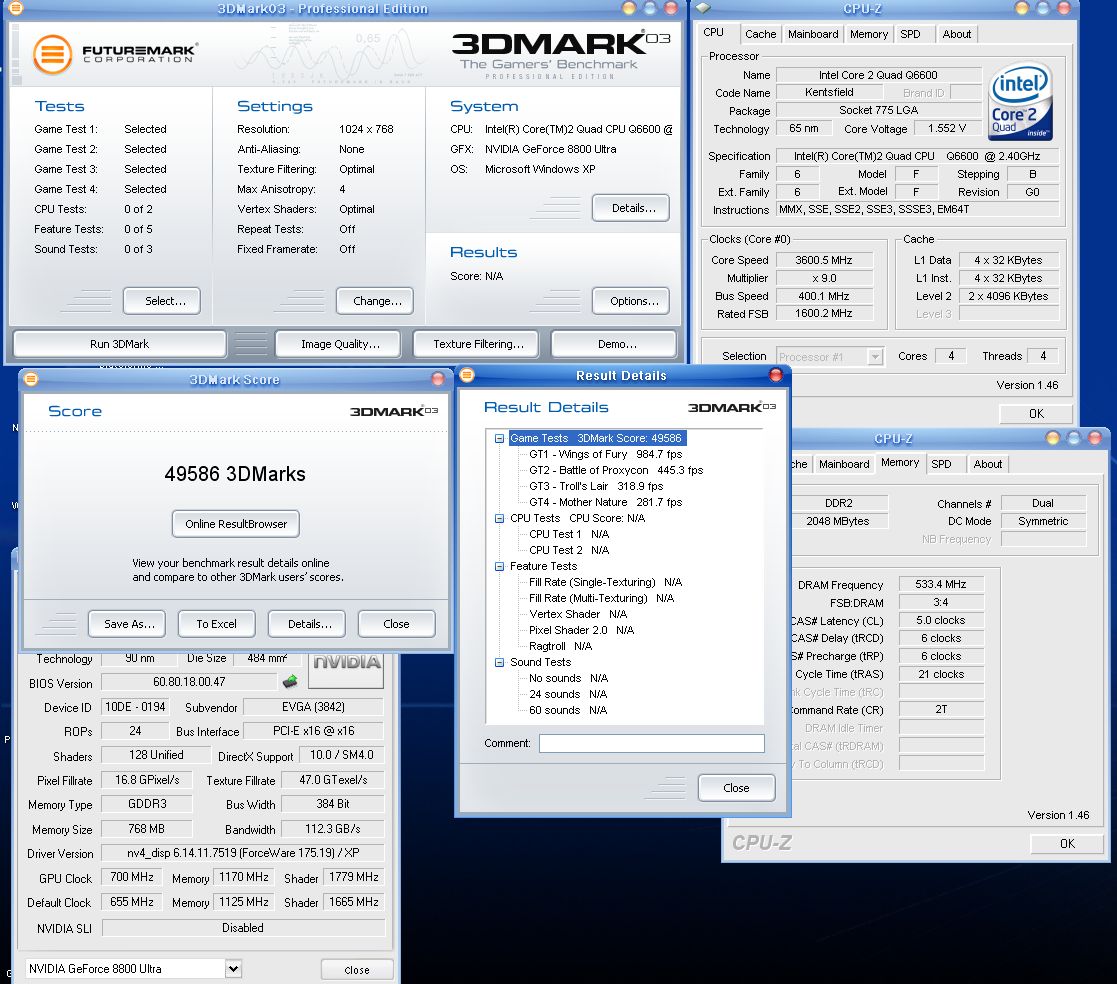Open Mainboard tab in lower CPU-Z window
Image resolution: width=1117 pixels, height=984 pixels.
844,464
